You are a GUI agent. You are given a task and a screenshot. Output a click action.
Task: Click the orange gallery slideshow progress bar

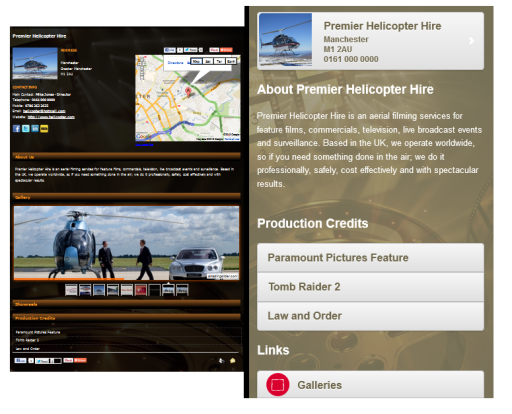(69, 279)
